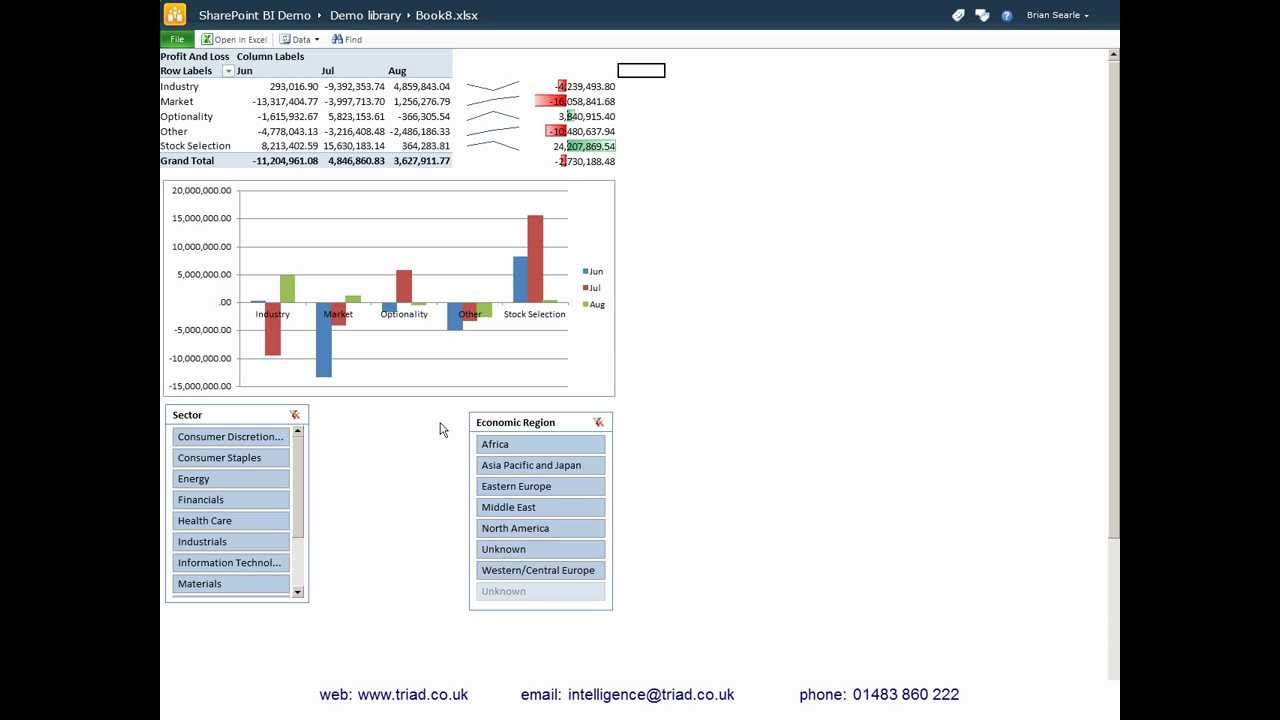Select the empty highlighted worksheet cell
This screenshot has height=720, width=1280.
point(641,70)
